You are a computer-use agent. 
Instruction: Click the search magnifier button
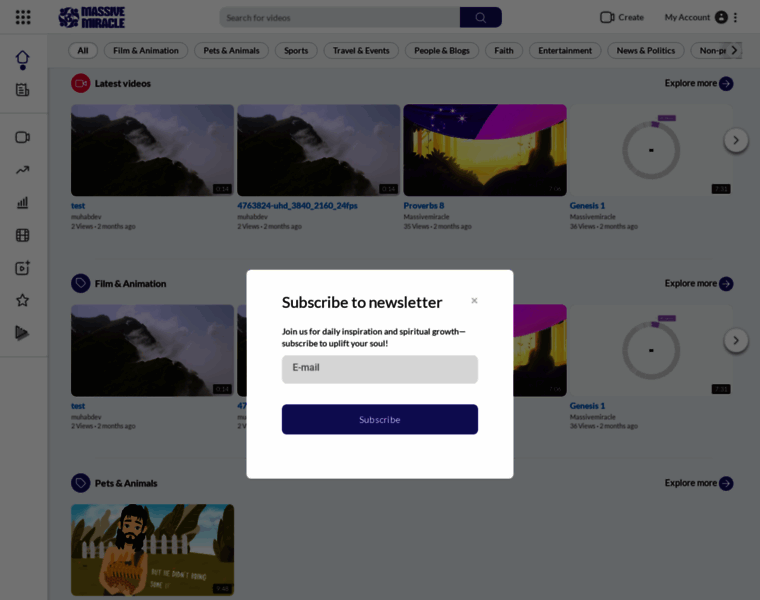480,17
